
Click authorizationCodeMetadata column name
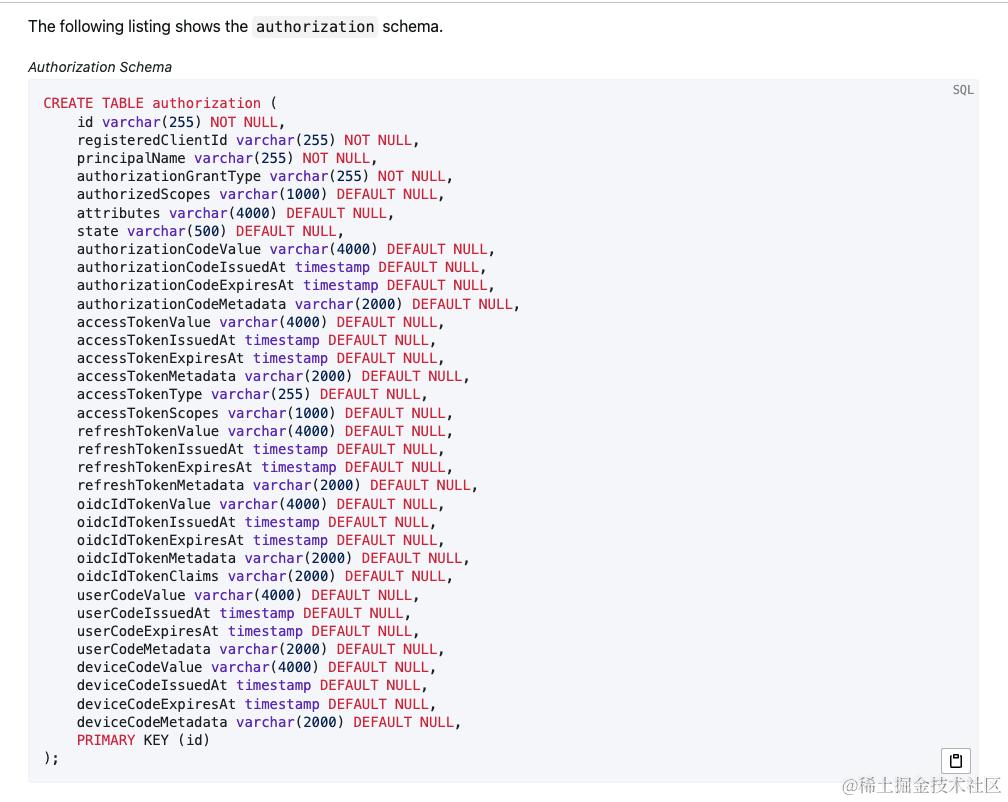point(181,304)
